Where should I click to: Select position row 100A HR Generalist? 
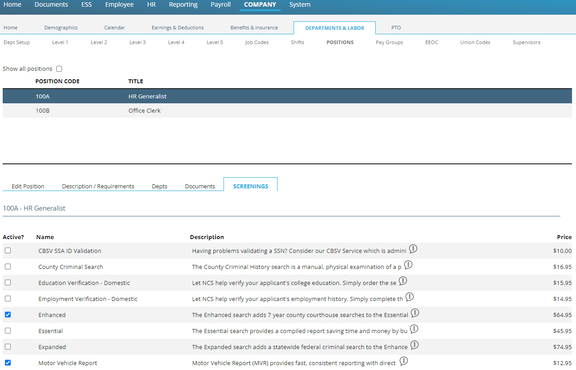[287, 96]
